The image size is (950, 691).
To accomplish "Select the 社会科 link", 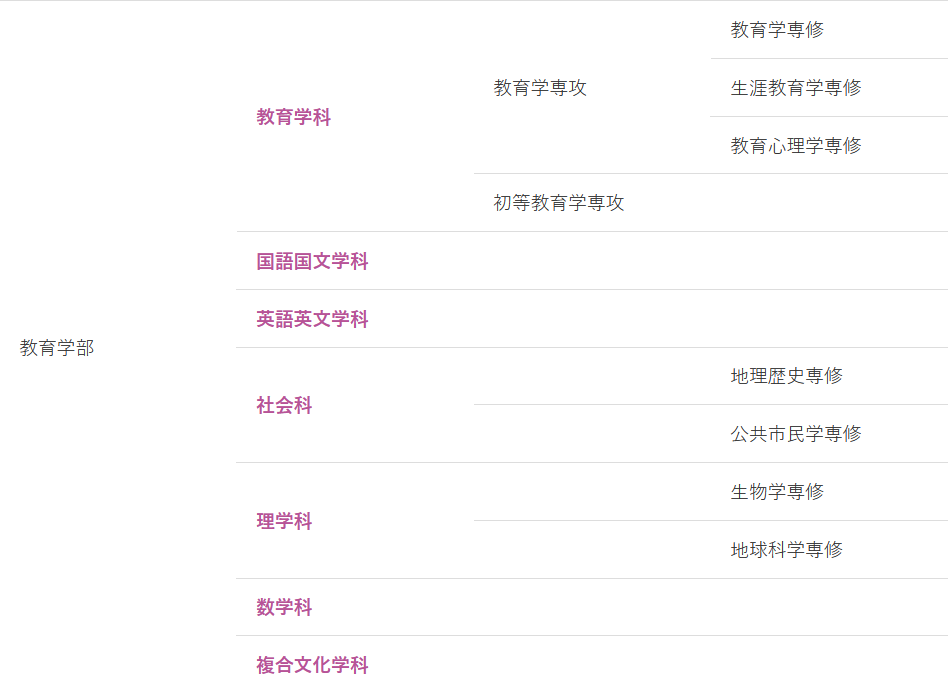I will click(284, 405).
